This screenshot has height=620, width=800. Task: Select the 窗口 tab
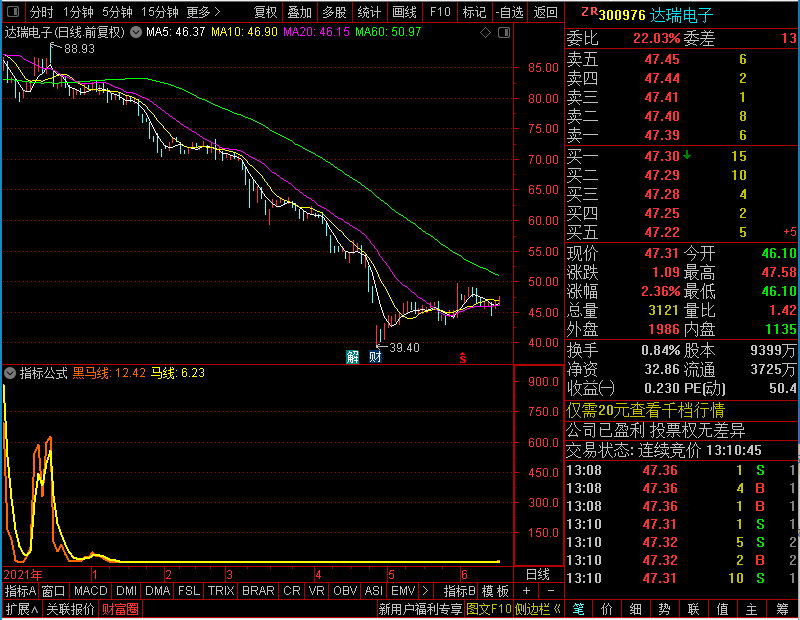coord(54,591)
